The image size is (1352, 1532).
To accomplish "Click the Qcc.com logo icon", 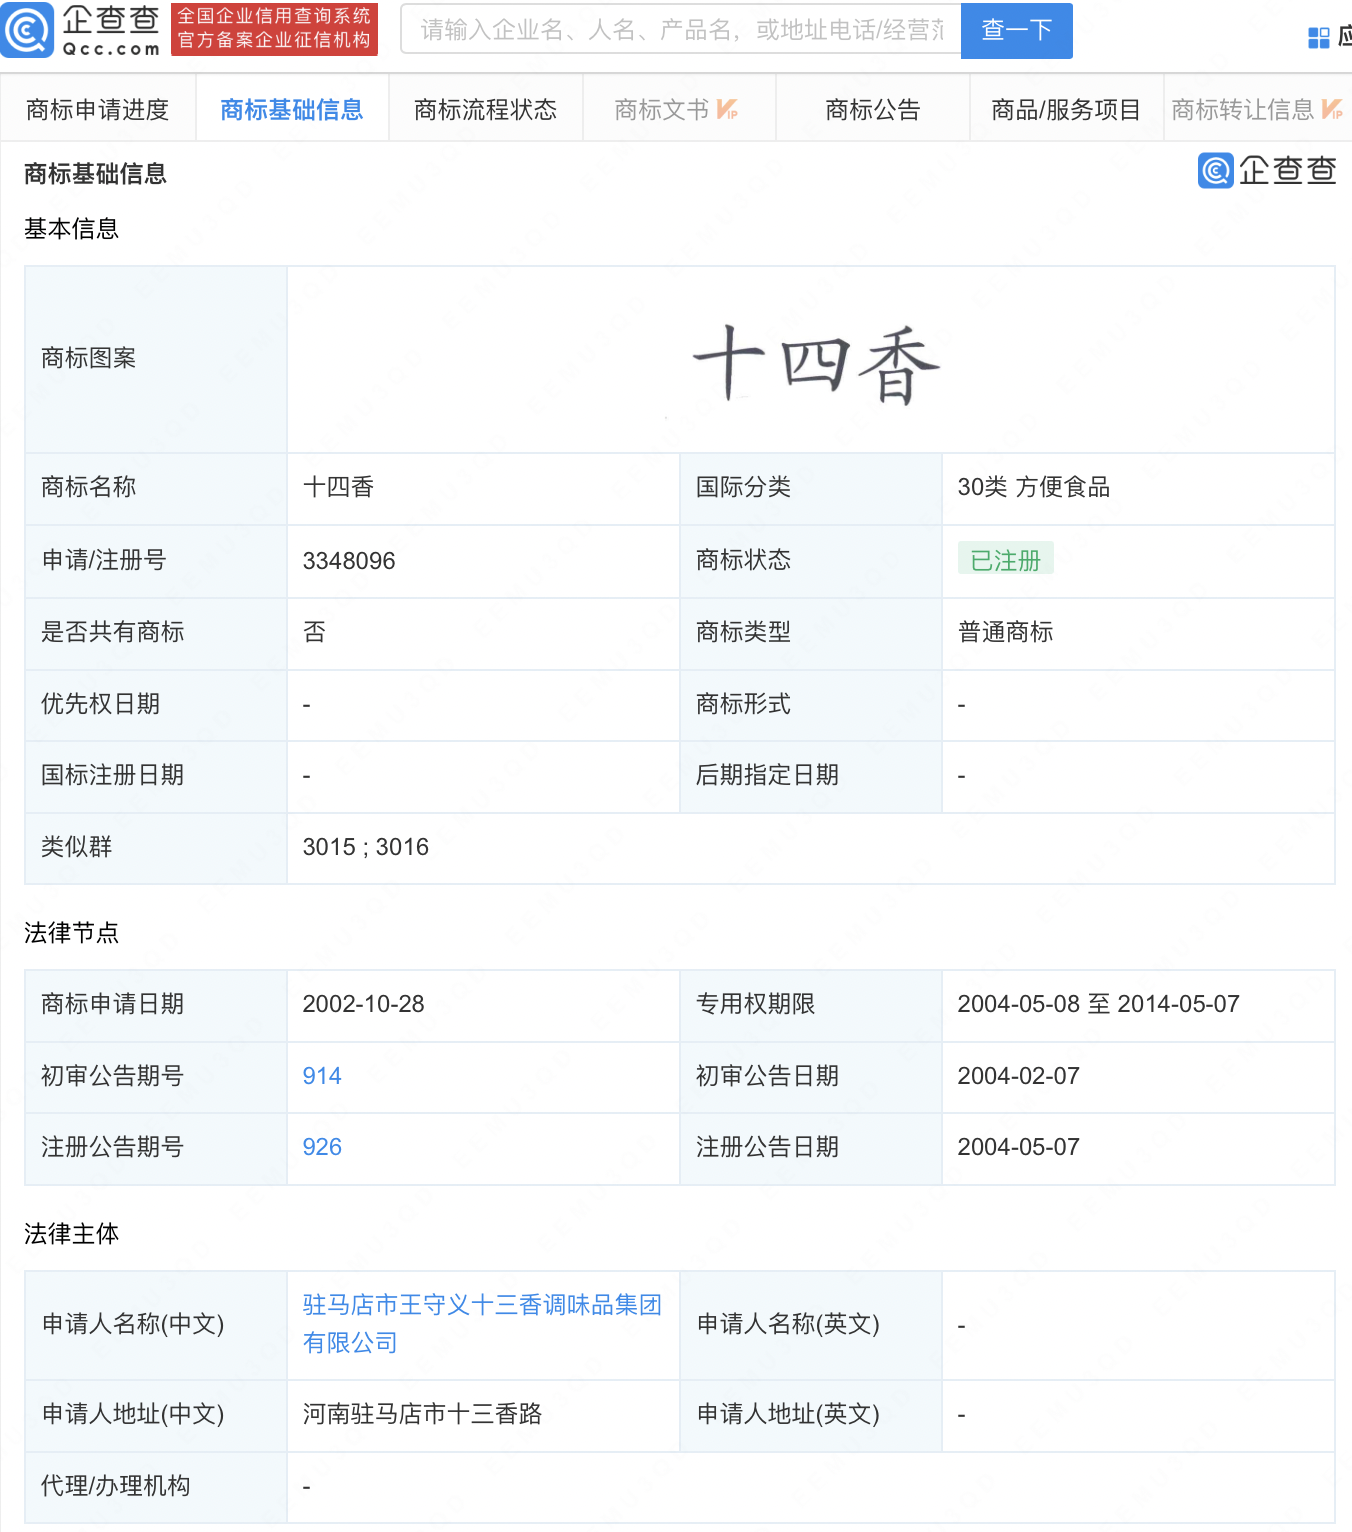I will (x=28, y=30).
